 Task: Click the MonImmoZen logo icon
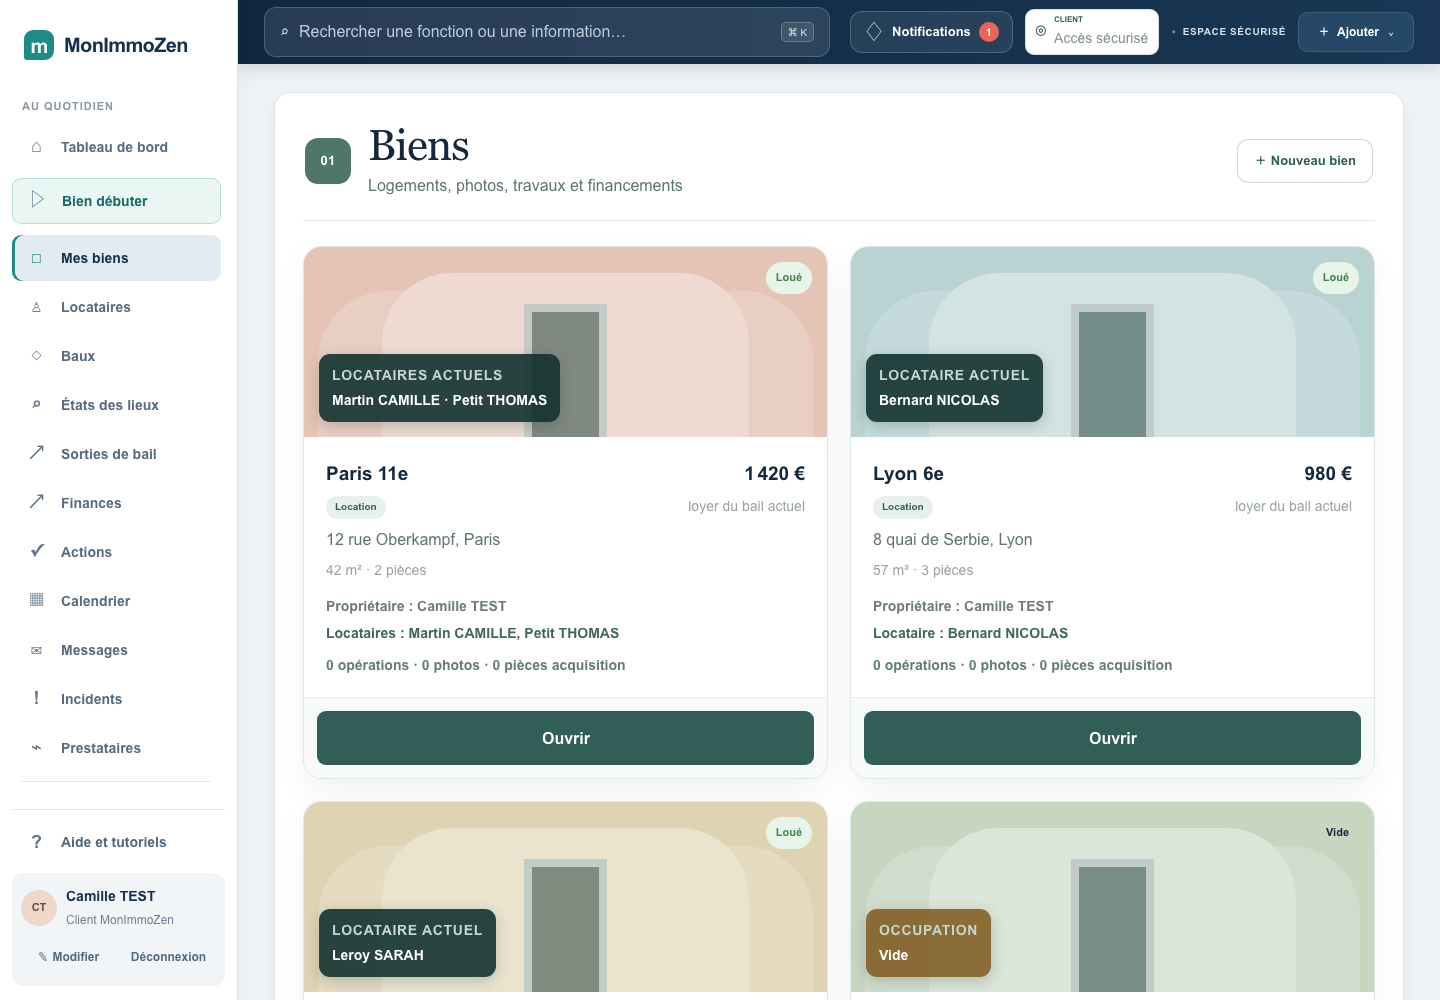tap(39, 45)
